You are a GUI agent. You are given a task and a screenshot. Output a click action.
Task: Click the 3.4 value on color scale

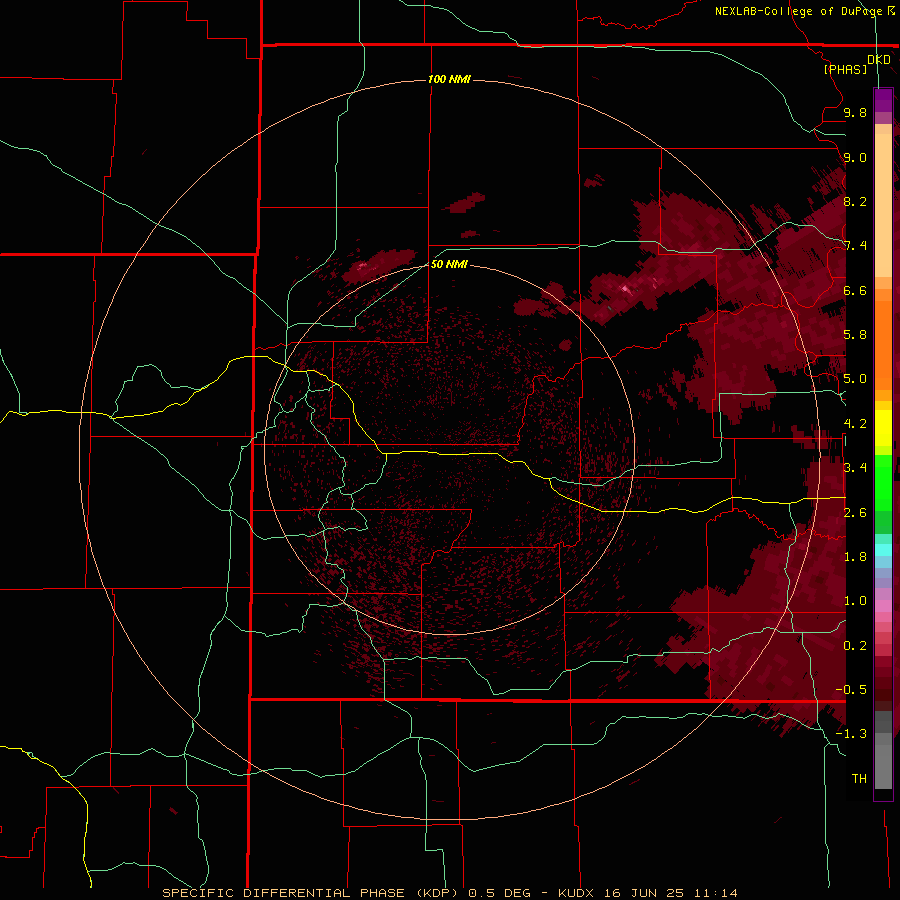tap(855, 468)
